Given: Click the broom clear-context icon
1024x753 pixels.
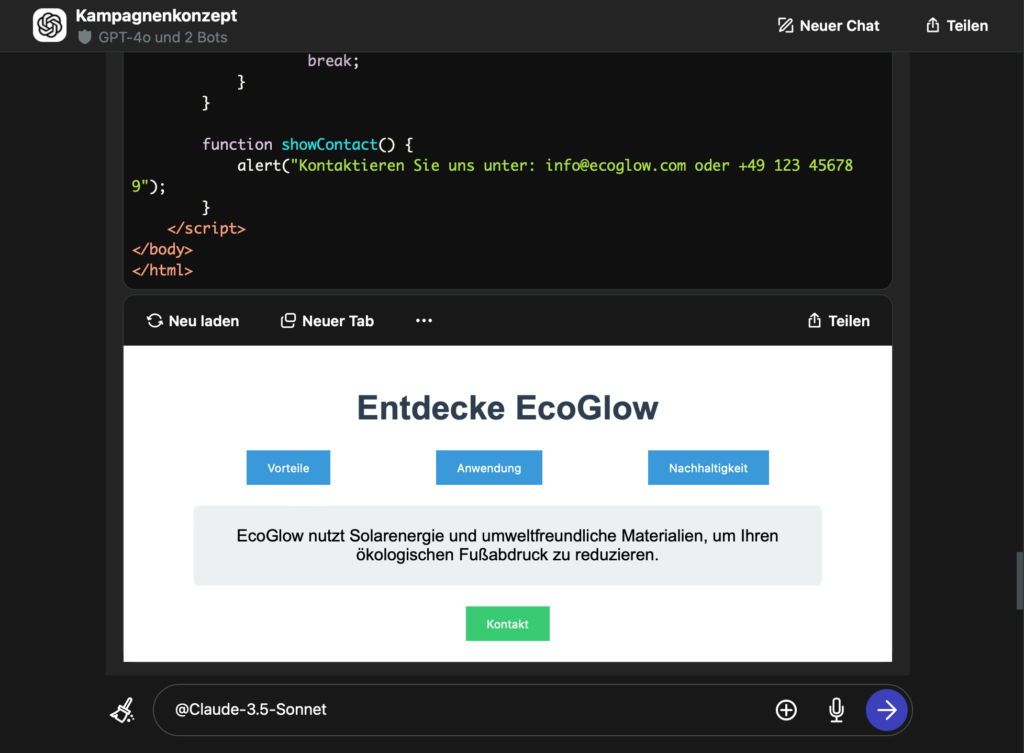Looking at the screenshot, I should click(122, 710).
